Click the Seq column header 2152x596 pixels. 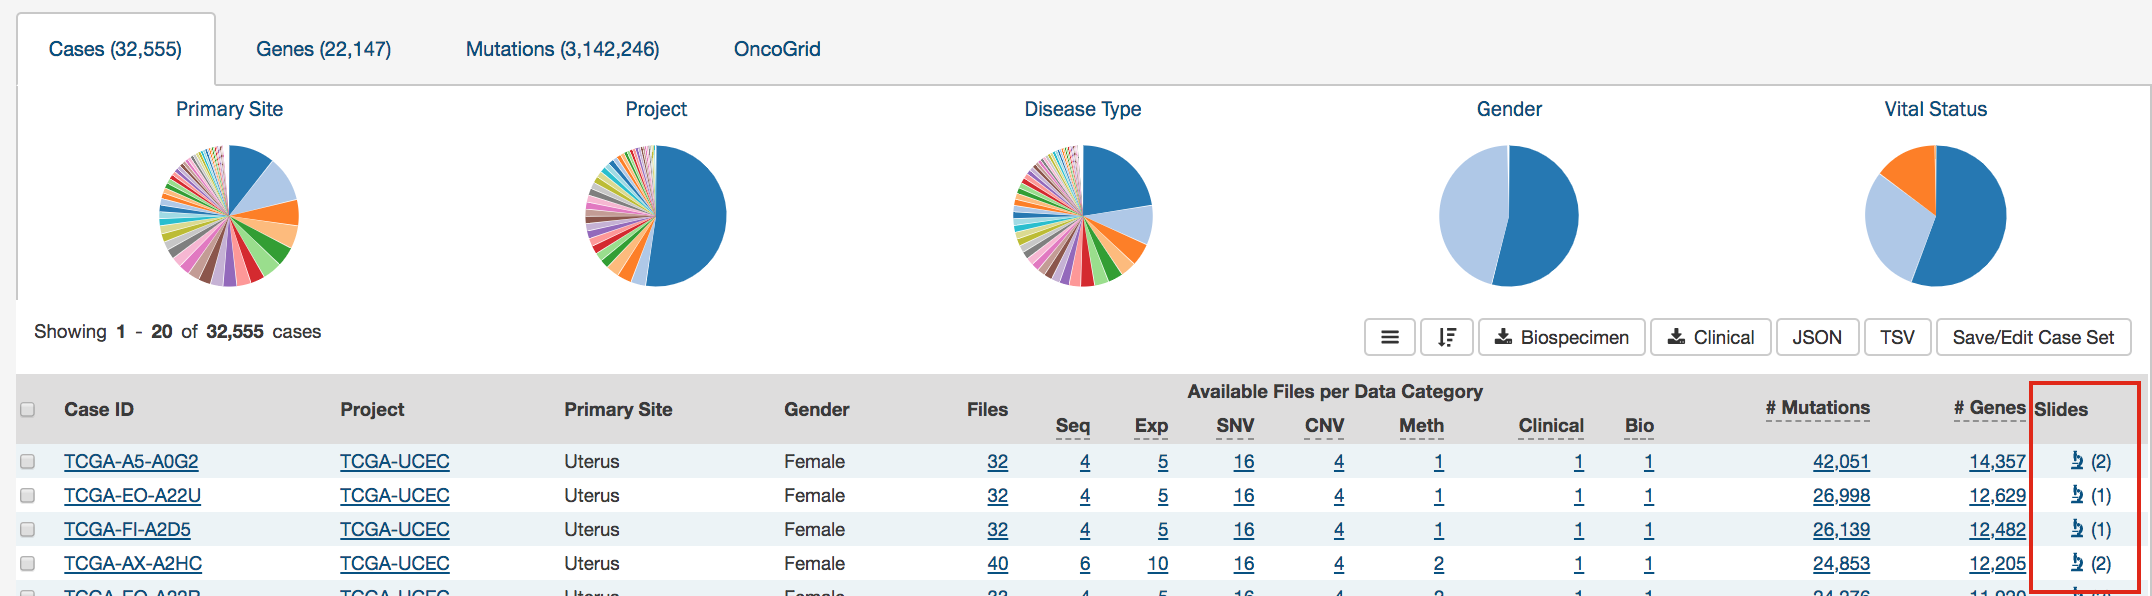coord(1073,426)
